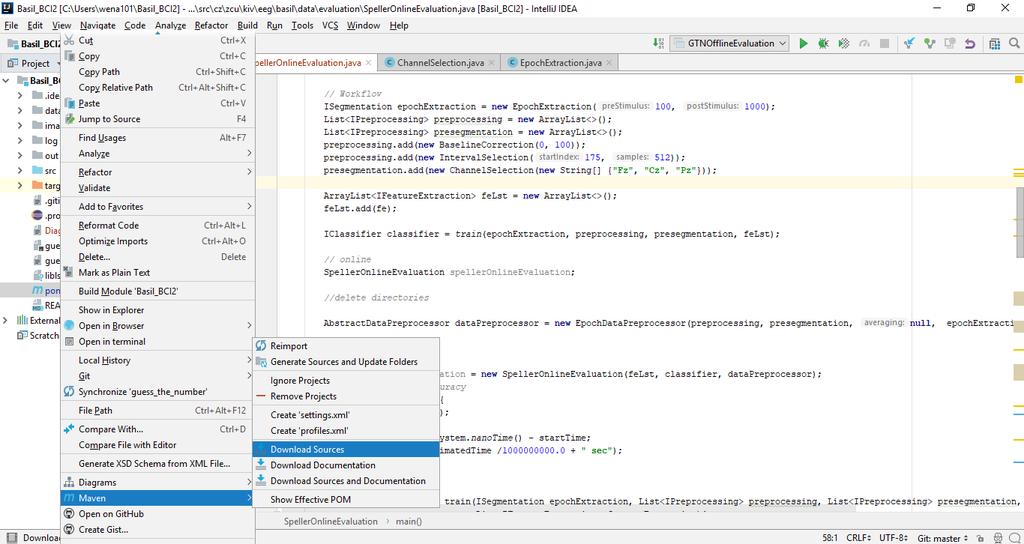Viewport: 1024px width, 544px height.
Task: Click the Diagrams icon in context menu
Action: pos(69,482)
